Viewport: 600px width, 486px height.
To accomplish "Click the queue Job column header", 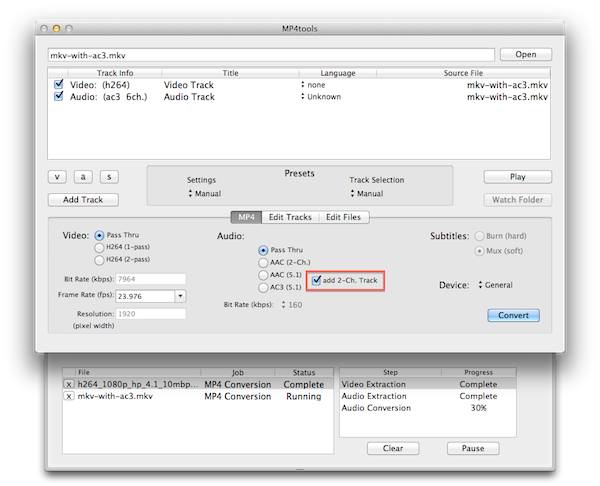I will 238,372.
